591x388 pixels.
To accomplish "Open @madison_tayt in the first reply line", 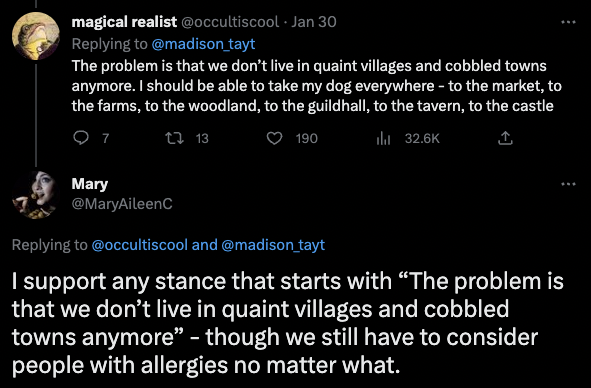I will point(203,44).
